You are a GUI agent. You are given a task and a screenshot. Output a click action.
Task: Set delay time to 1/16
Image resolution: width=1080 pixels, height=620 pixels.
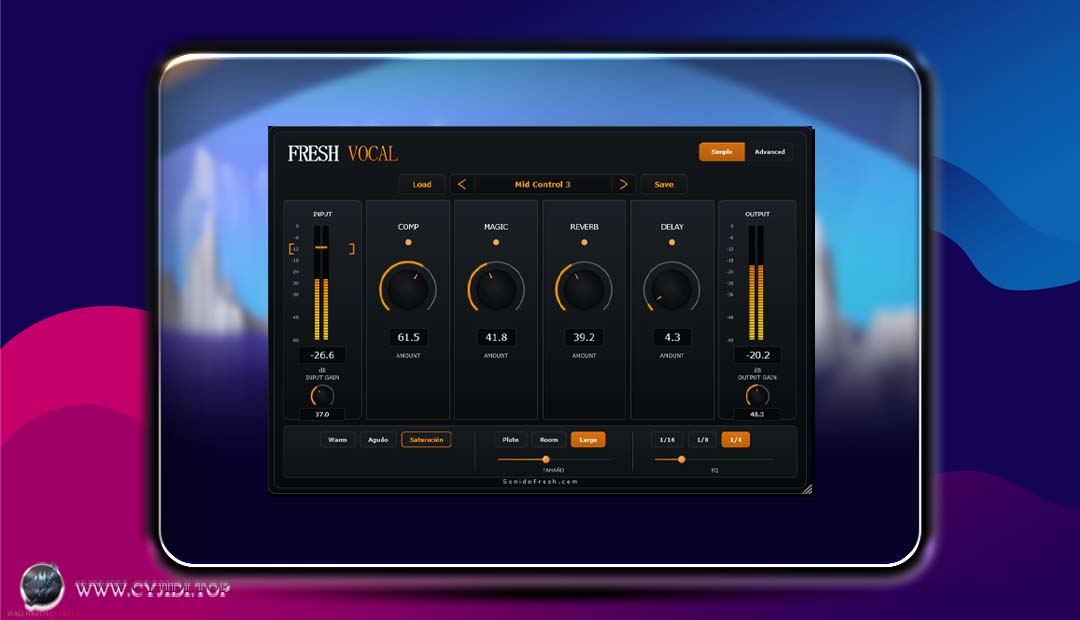point(667,440)
